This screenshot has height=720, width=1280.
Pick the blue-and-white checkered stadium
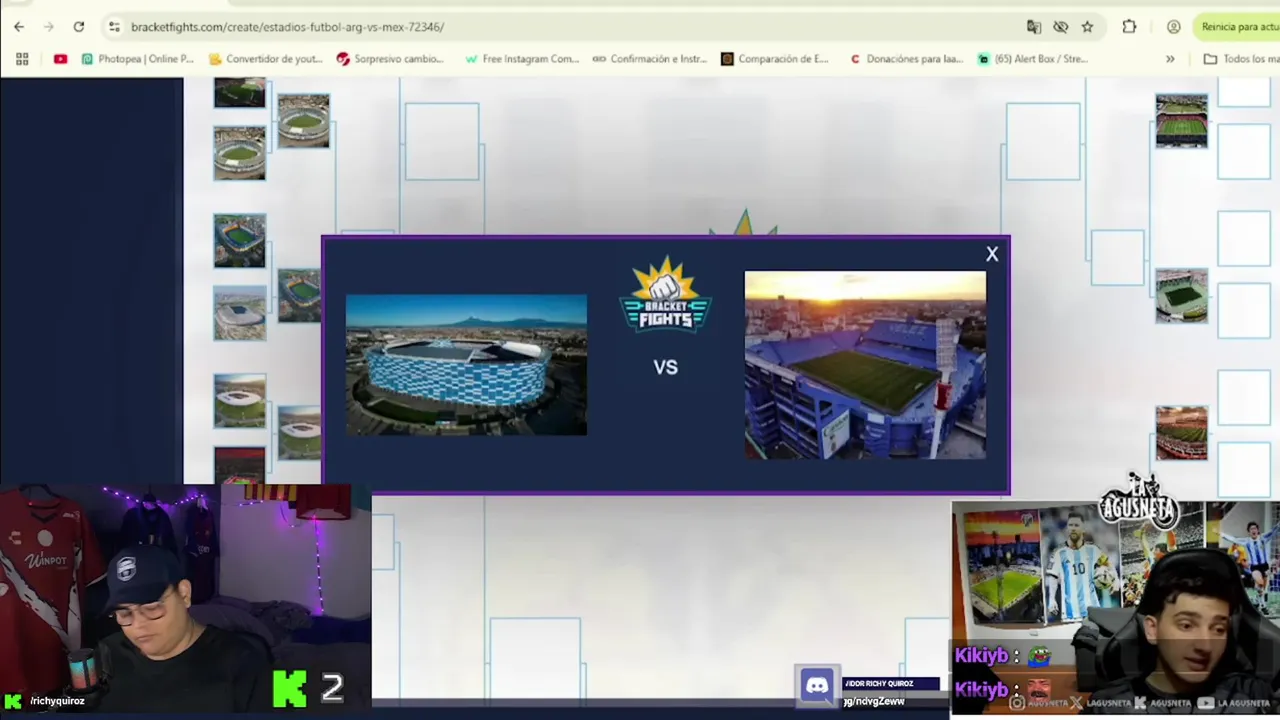pyautogui.click(x=466, y=365)
